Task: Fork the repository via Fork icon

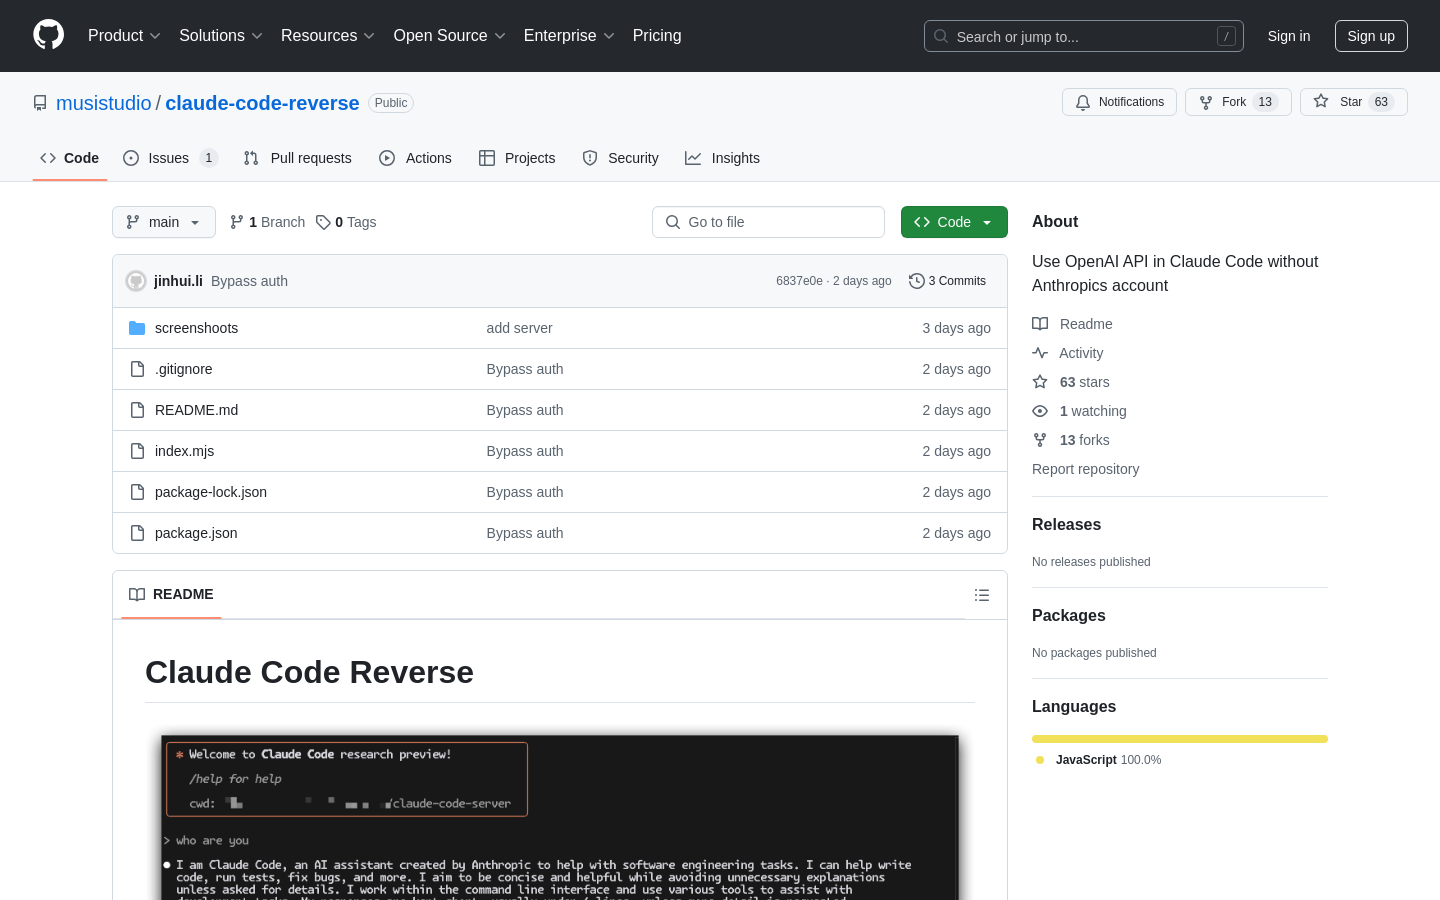Action: pyautogui.click(x=1206, y=102)
